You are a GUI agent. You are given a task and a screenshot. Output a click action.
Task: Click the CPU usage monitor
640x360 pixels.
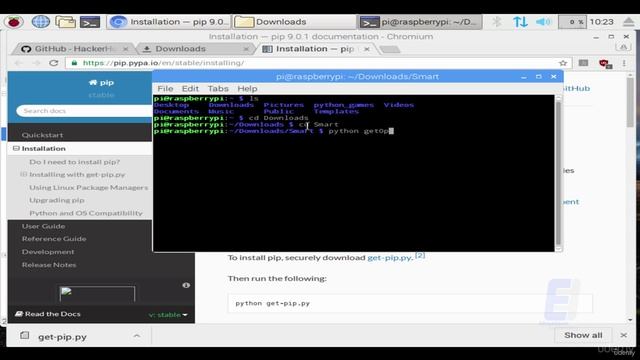point(572,22)
